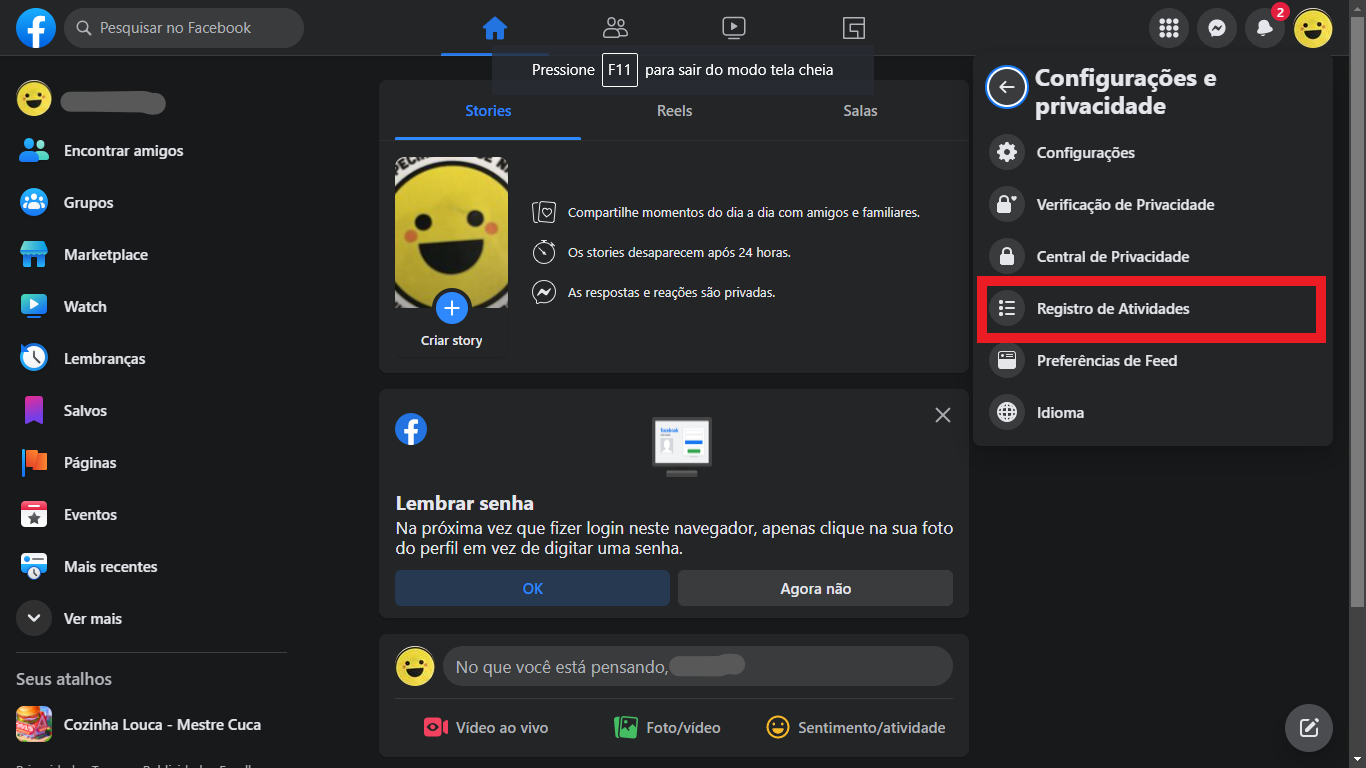The width and height of the screenshot is (1366, 768).
Task: Click the avatar beside the post composer
Action: click(x=415, y=666)
